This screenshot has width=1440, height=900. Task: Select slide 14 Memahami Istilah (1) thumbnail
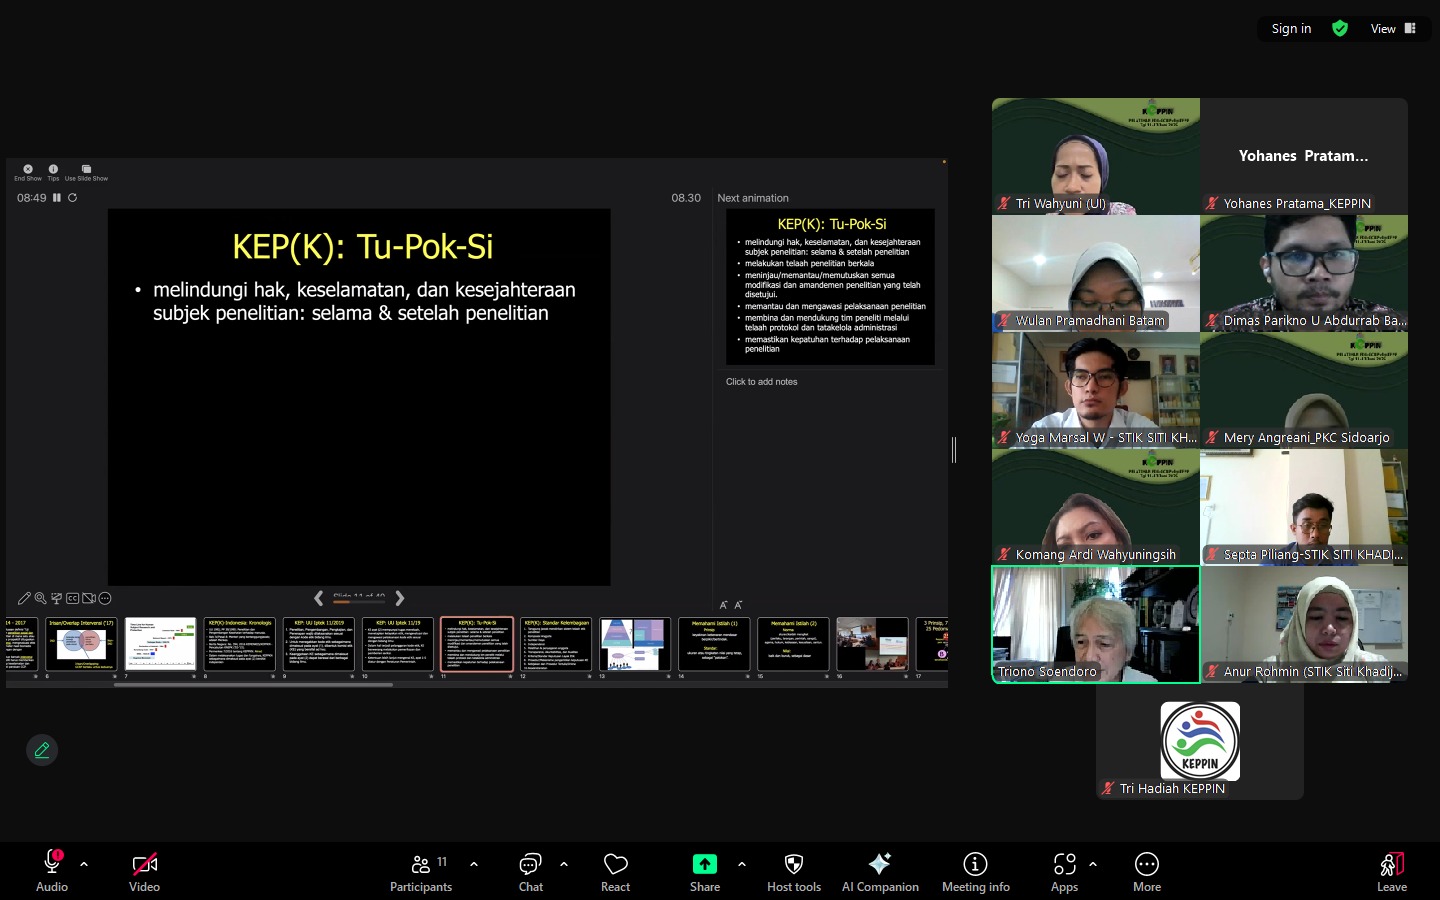[714, 644]
